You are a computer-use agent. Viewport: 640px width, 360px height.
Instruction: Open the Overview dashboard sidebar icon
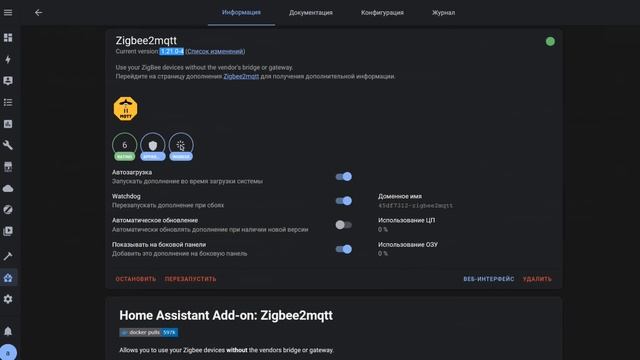tap(8, 38)
